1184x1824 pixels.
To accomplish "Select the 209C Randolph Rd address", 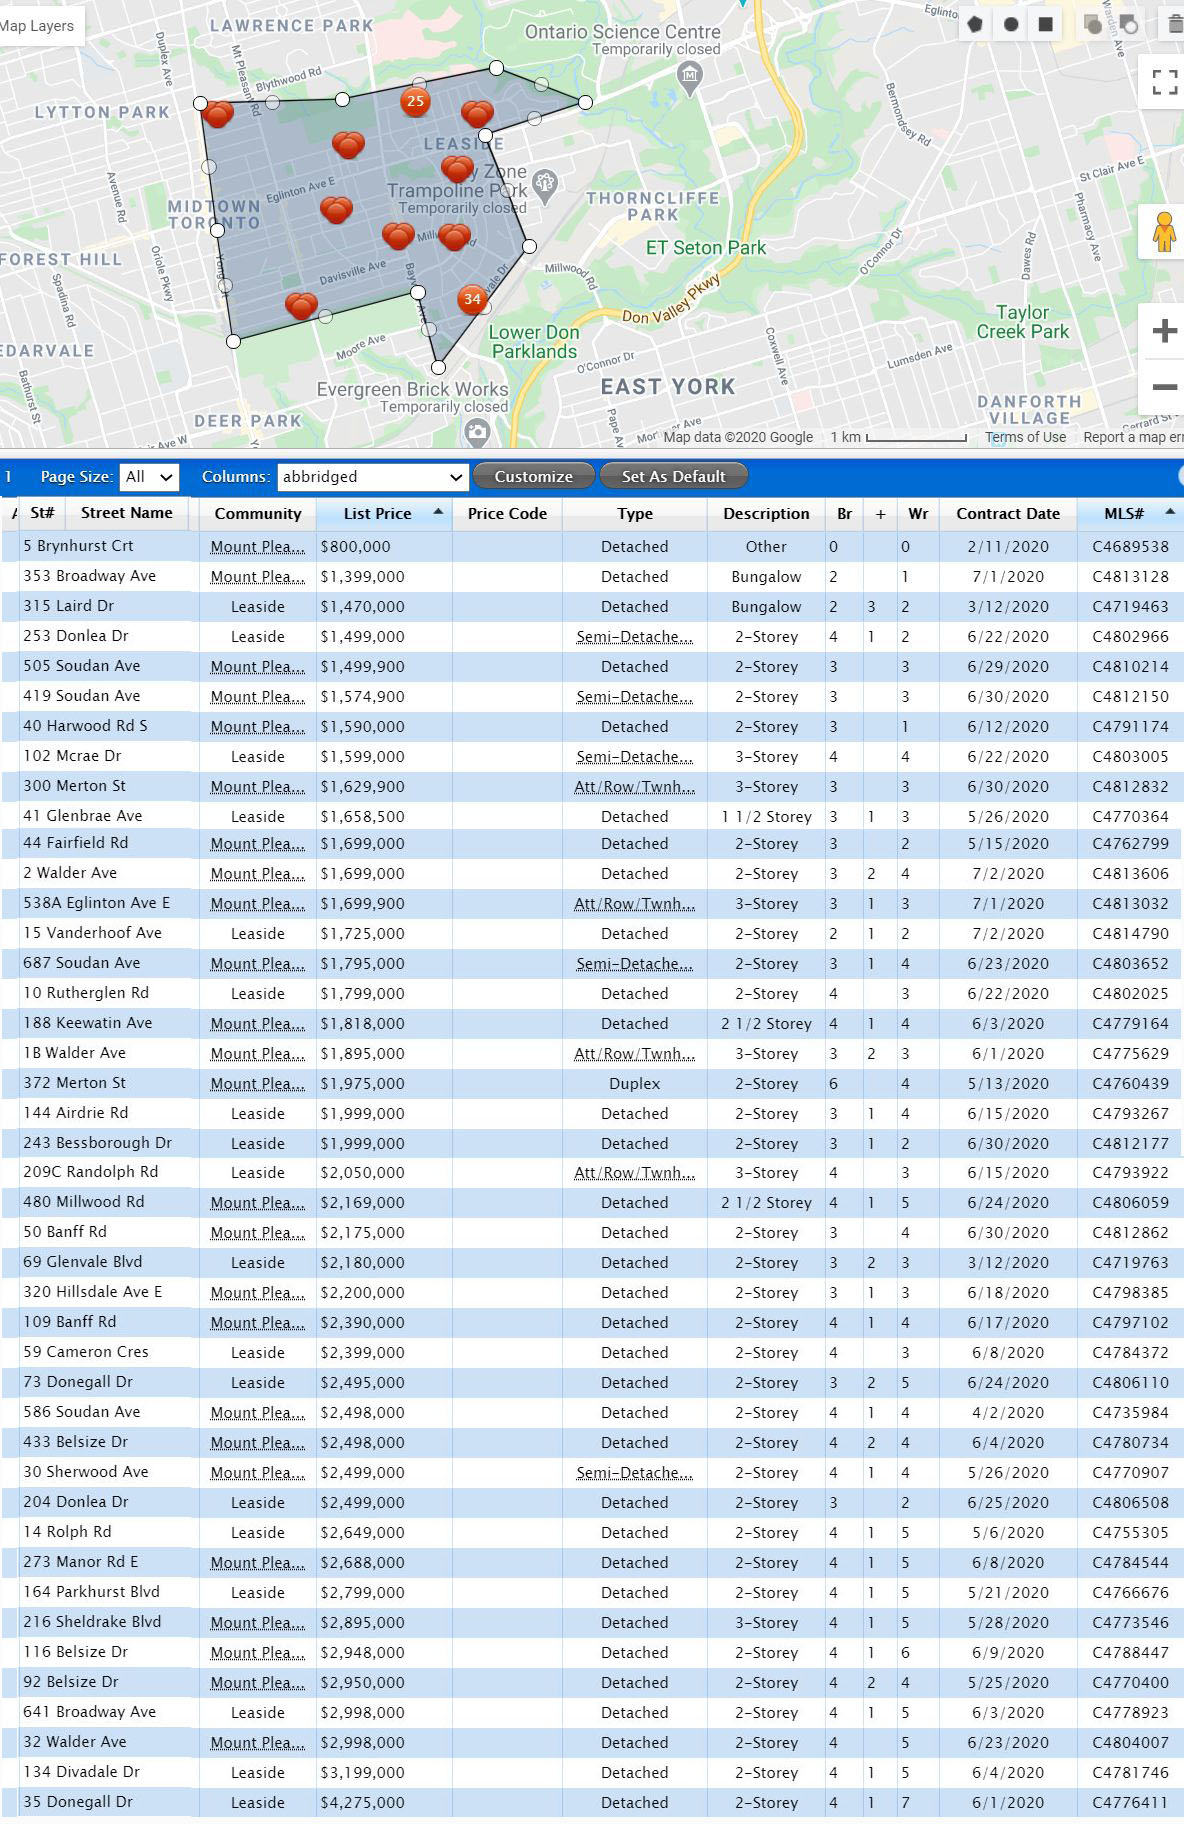I will tap(91, 1172).
